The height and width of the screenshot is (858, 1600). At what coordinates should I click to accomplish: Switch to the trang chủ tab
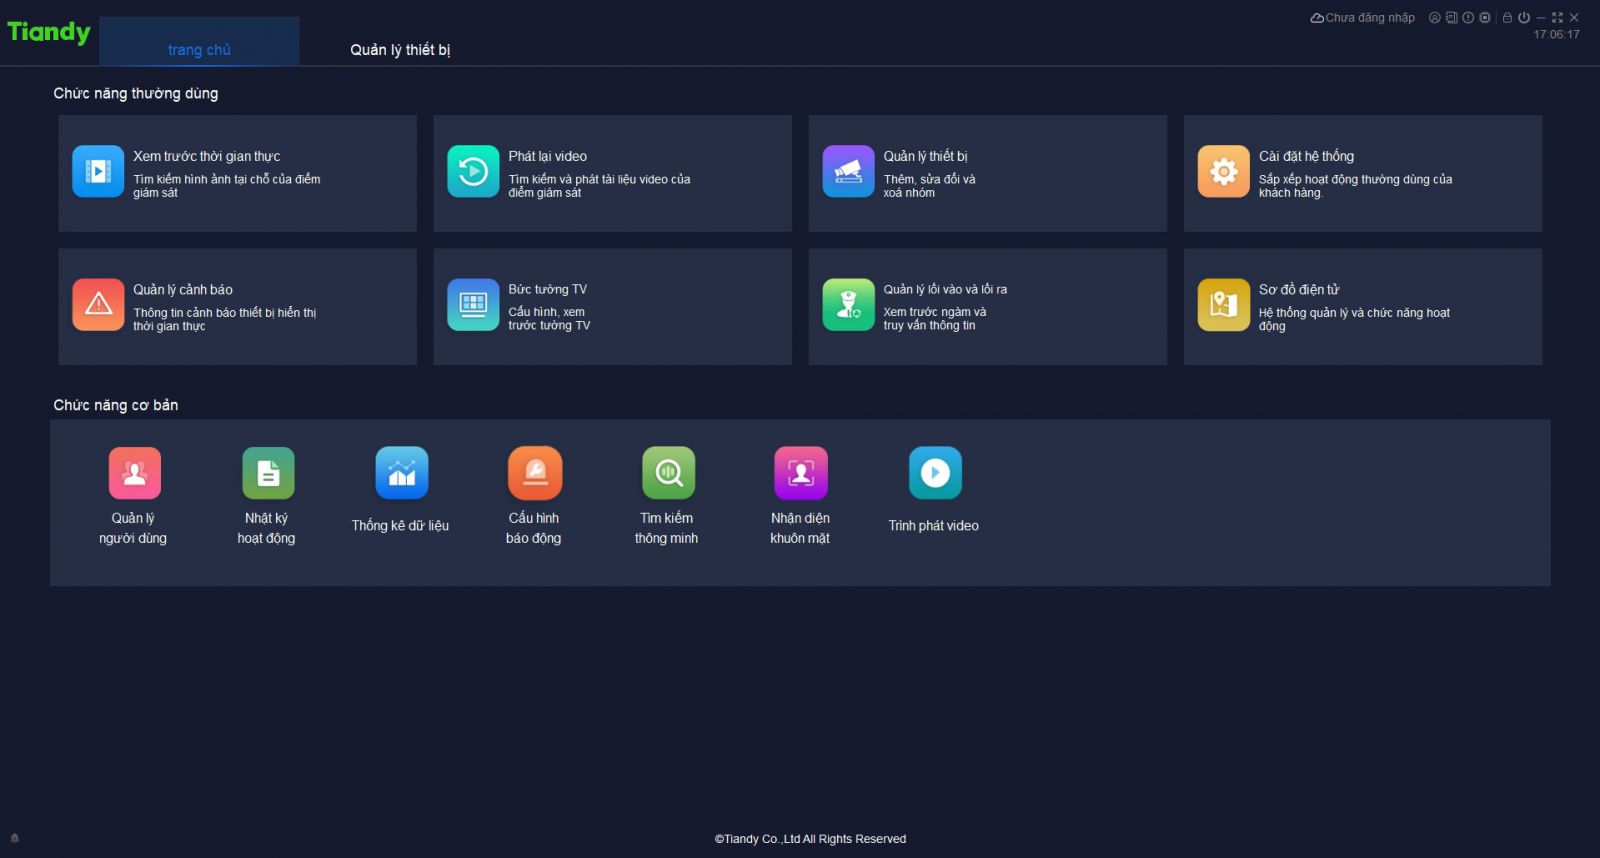click(x=199, y=49)
